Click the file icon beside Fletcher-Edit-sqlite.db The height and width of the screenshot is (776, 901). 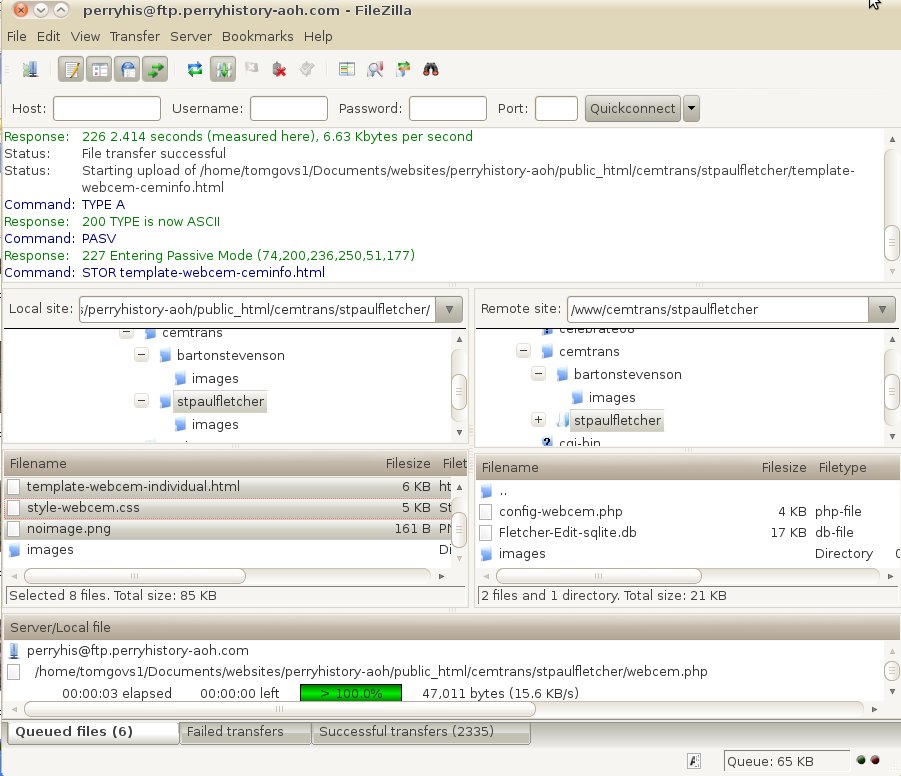[x=486, y=533]
